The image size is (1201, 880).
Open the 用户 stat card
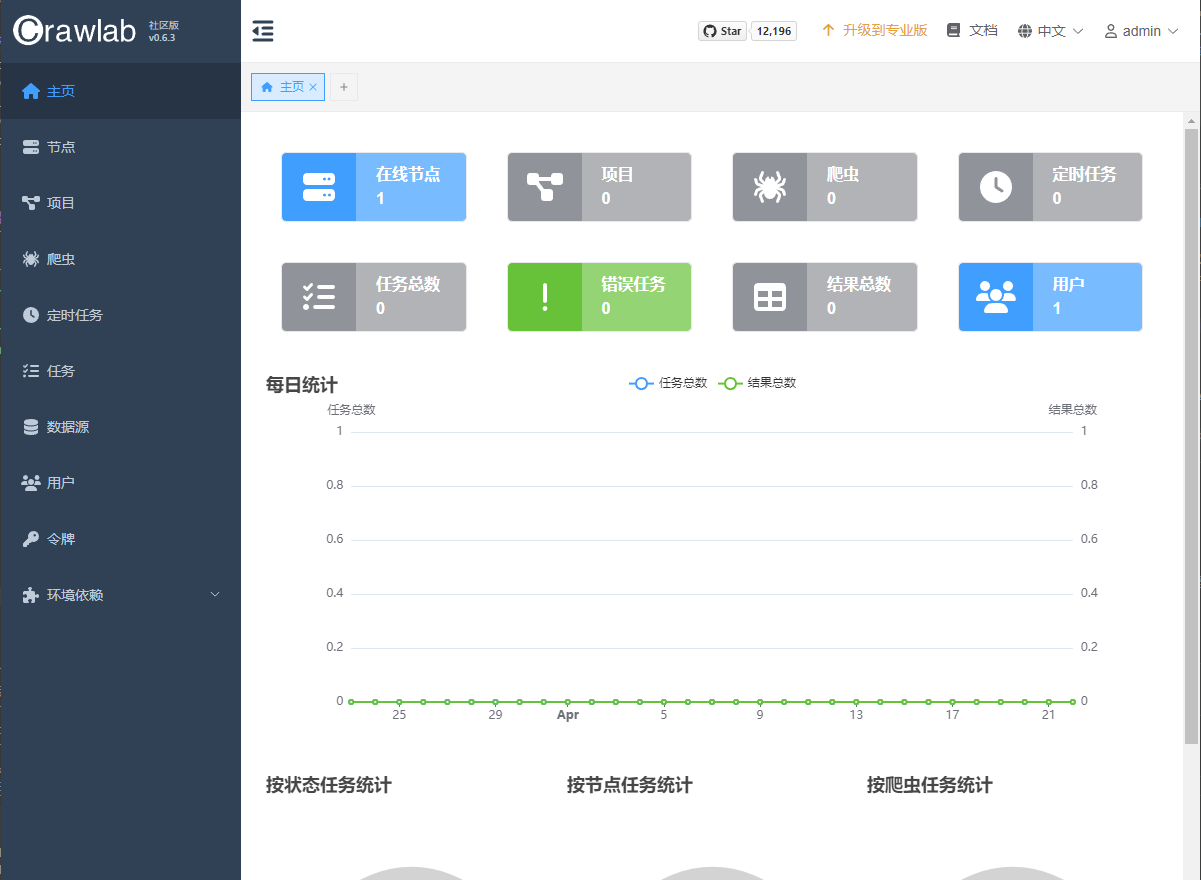click(x=1050, y=297)
